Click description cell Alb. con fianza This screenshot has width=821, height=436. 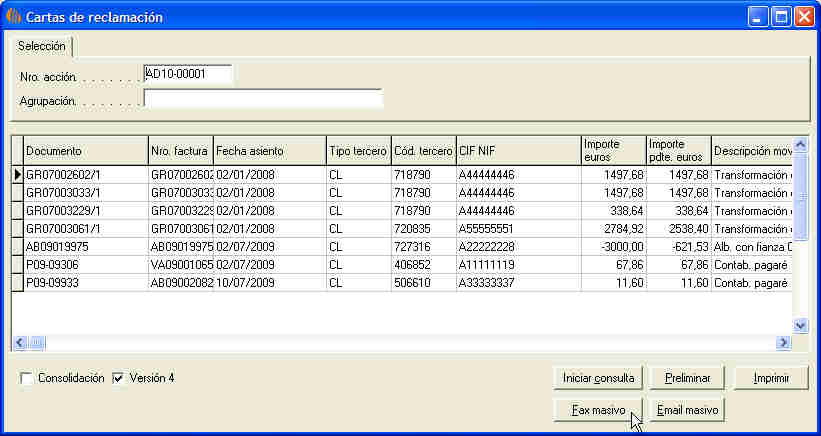click(x=752, y=247)
